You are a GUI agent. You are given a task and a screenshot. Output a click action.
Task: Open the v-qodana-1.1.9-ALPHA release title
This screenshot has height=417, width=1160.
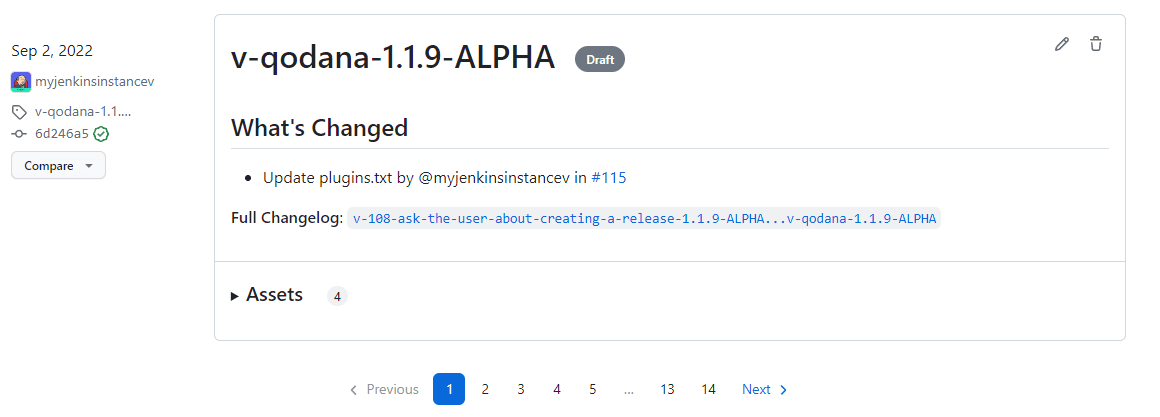point(392,58)
